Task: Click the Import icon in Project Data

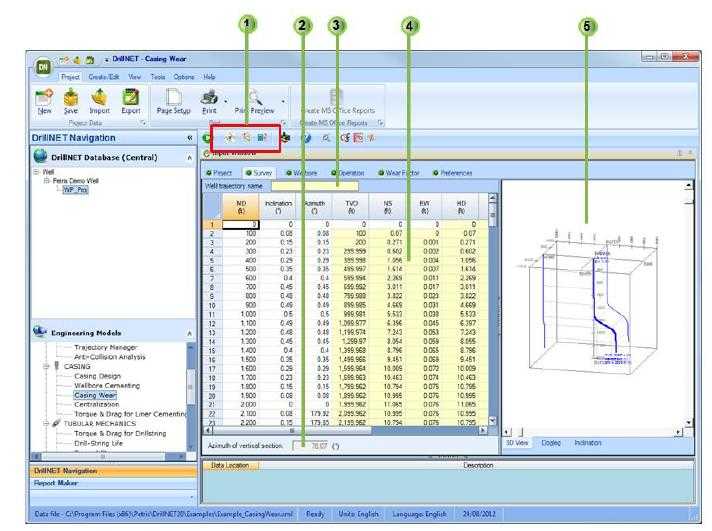Action: 99,97
